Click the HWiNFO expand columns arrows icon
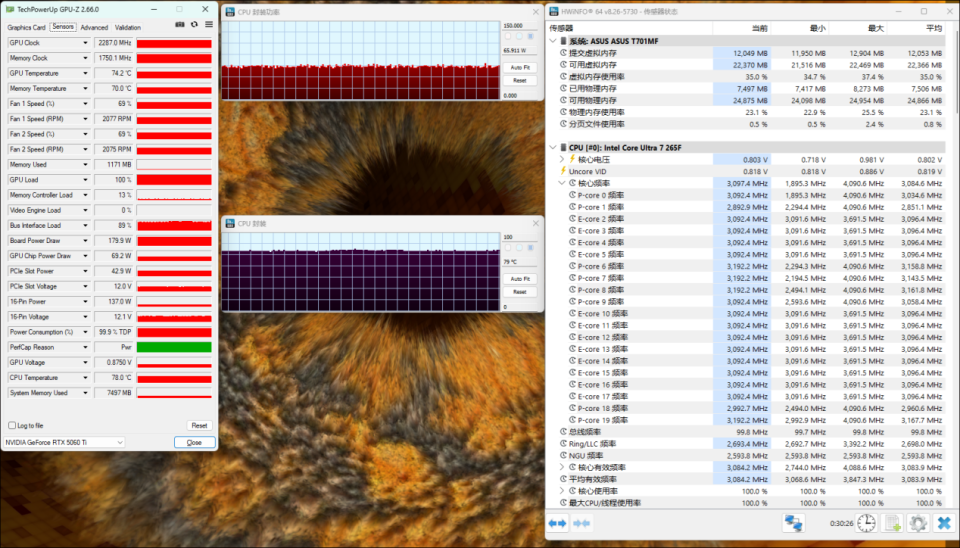The image size is (960, 548). coord(559,523)
